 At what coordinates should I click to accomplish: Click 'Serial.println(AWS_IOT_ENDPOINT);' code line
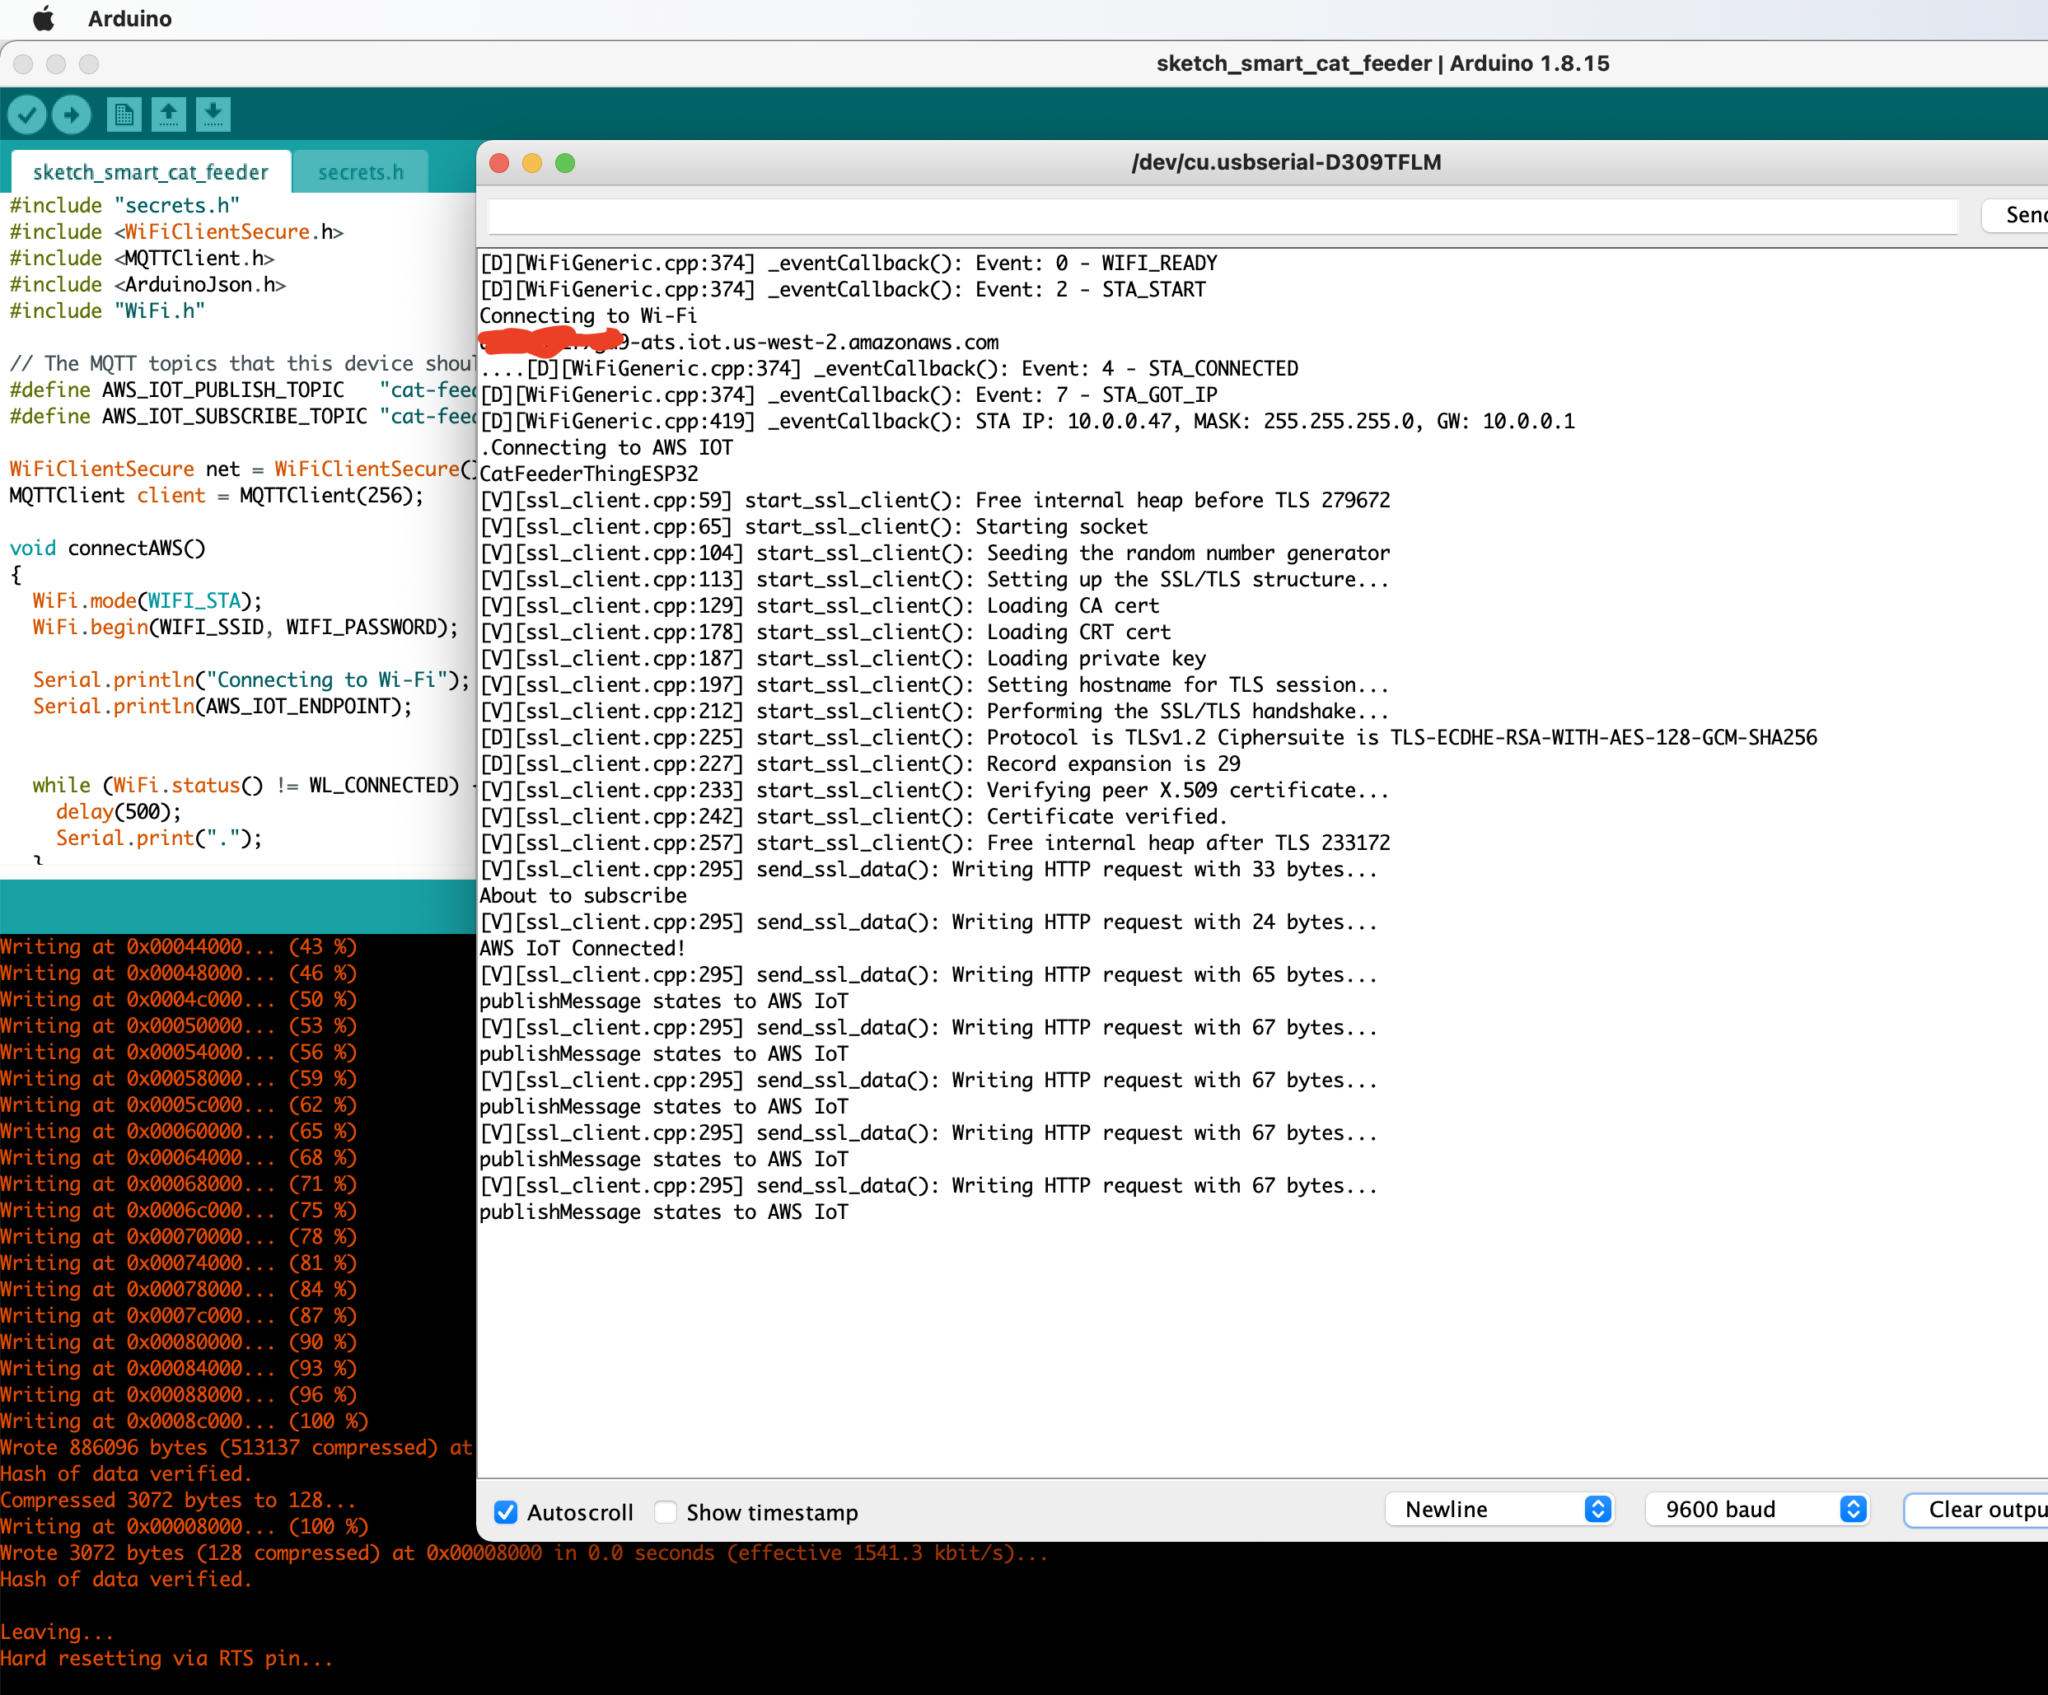tap(222, 707)
